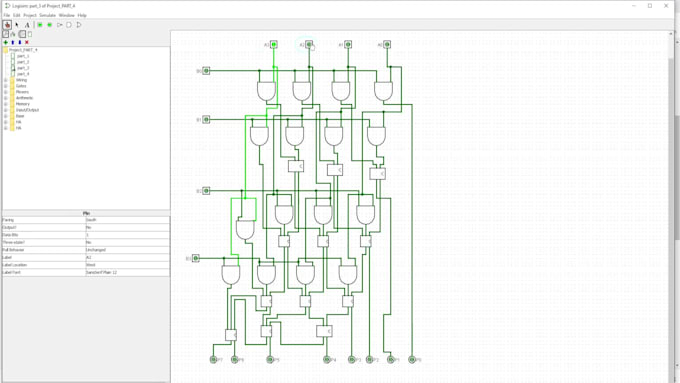
Task: Toggle input pin B3
Action: pyautogui.click(x=196, y=259)
